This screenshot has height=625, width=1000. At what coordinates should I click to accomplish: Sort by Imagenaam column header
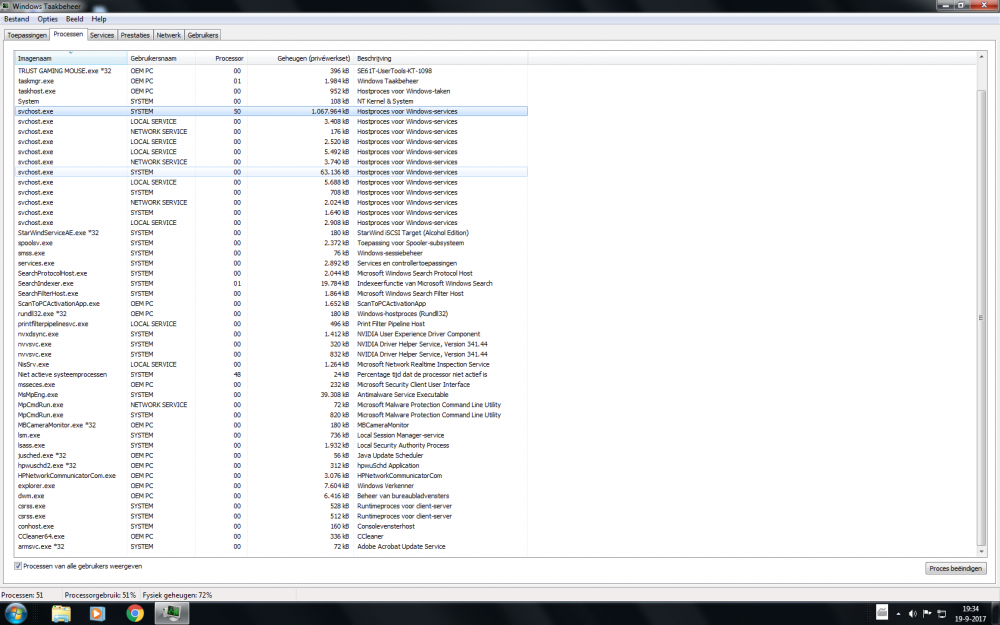point(71,58)
